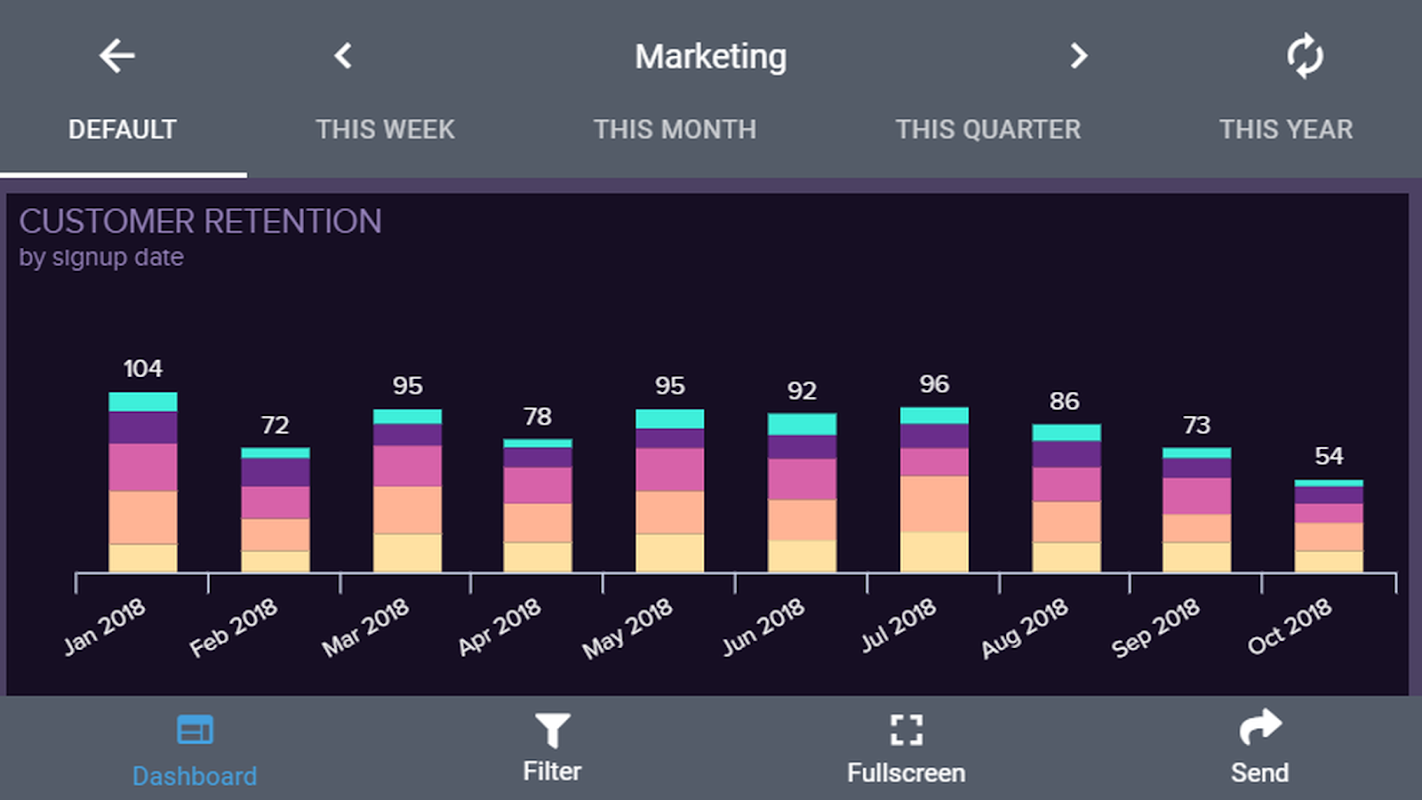This screenshot has height=800, width=1422.
Task: Open the Dashboard view icon
Action: 195,731
